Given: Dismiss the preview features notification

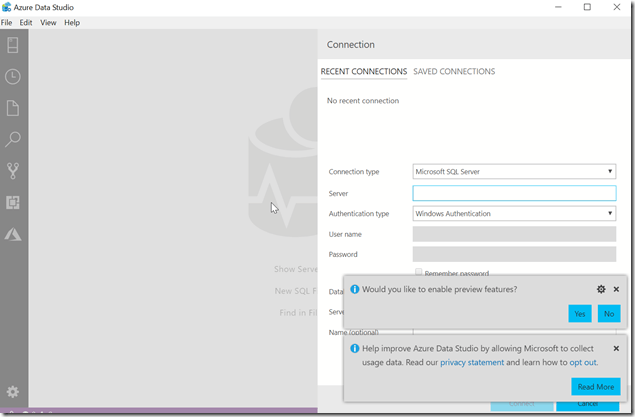Looking at the screenshot, I should pyautogui.click(x=616, y=289).
